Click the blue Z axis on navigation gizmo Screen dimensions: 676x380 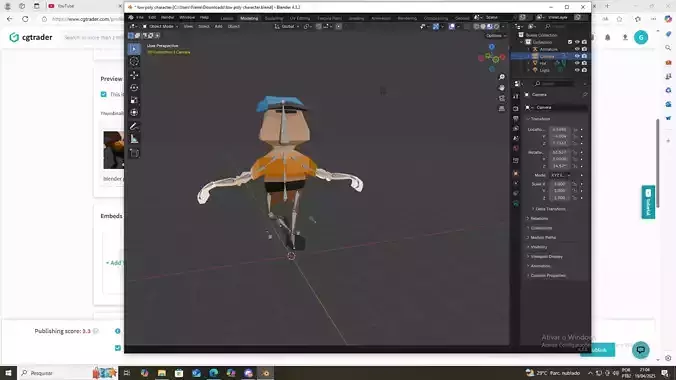[491, 47]
